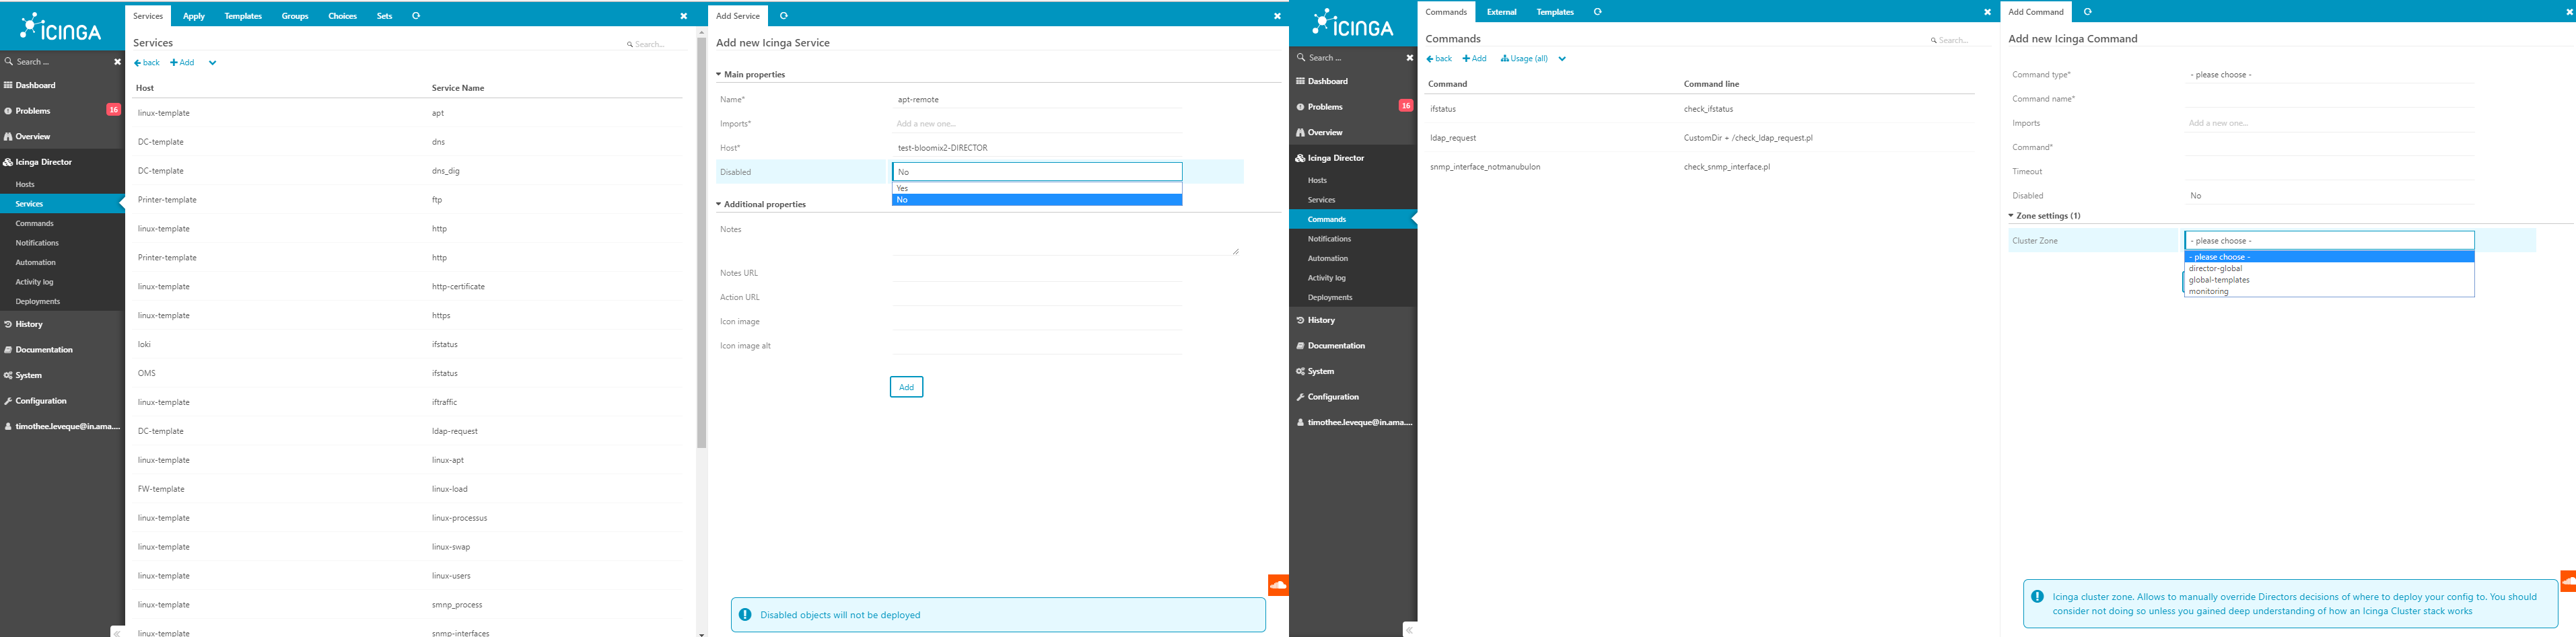Switch to the Apply tab
Screen dimensions: 2576x637
tap(194, 16)
